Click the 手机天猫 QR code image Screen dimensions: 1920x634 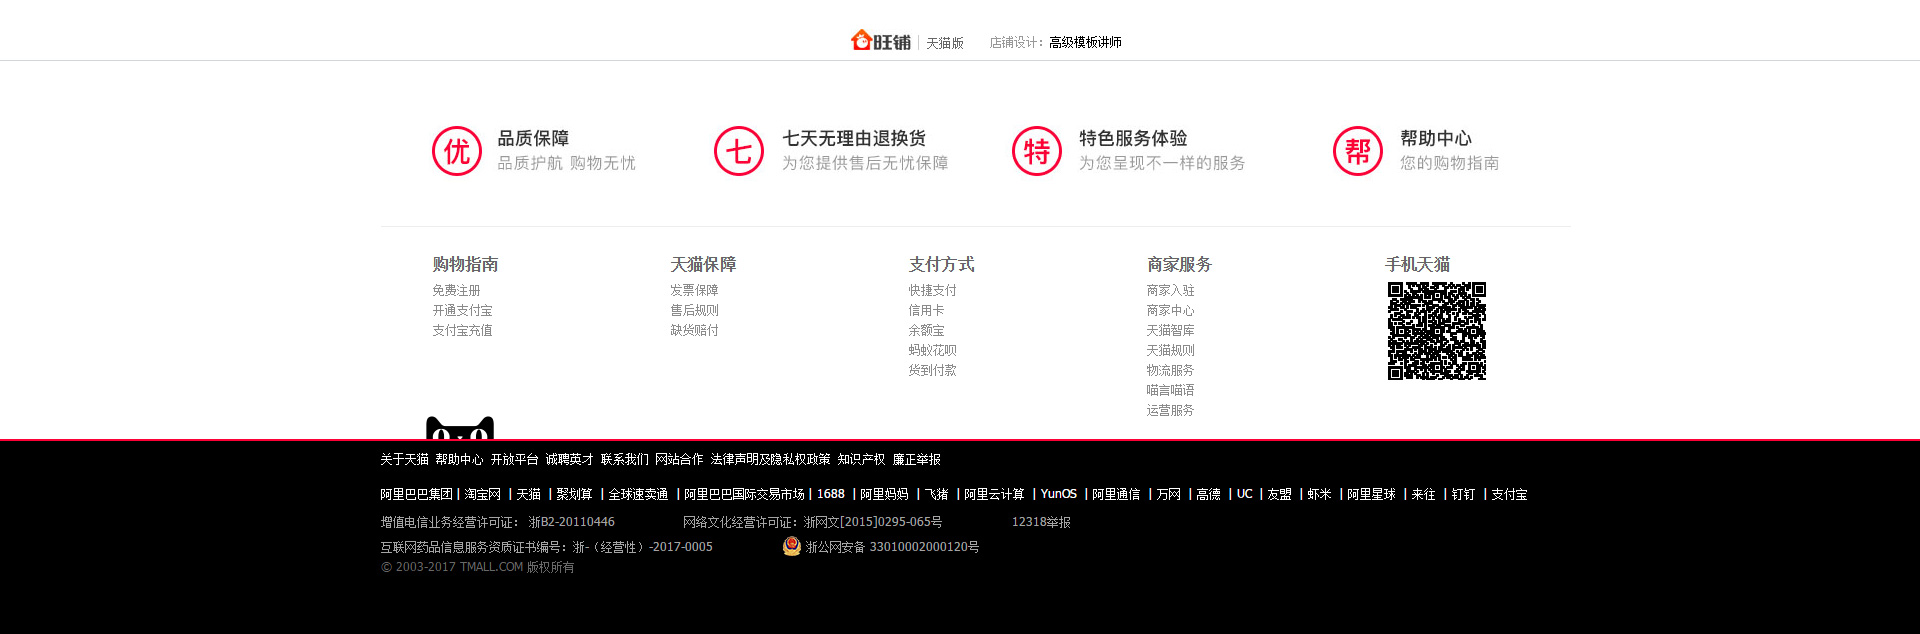[x=1437, y=331]
